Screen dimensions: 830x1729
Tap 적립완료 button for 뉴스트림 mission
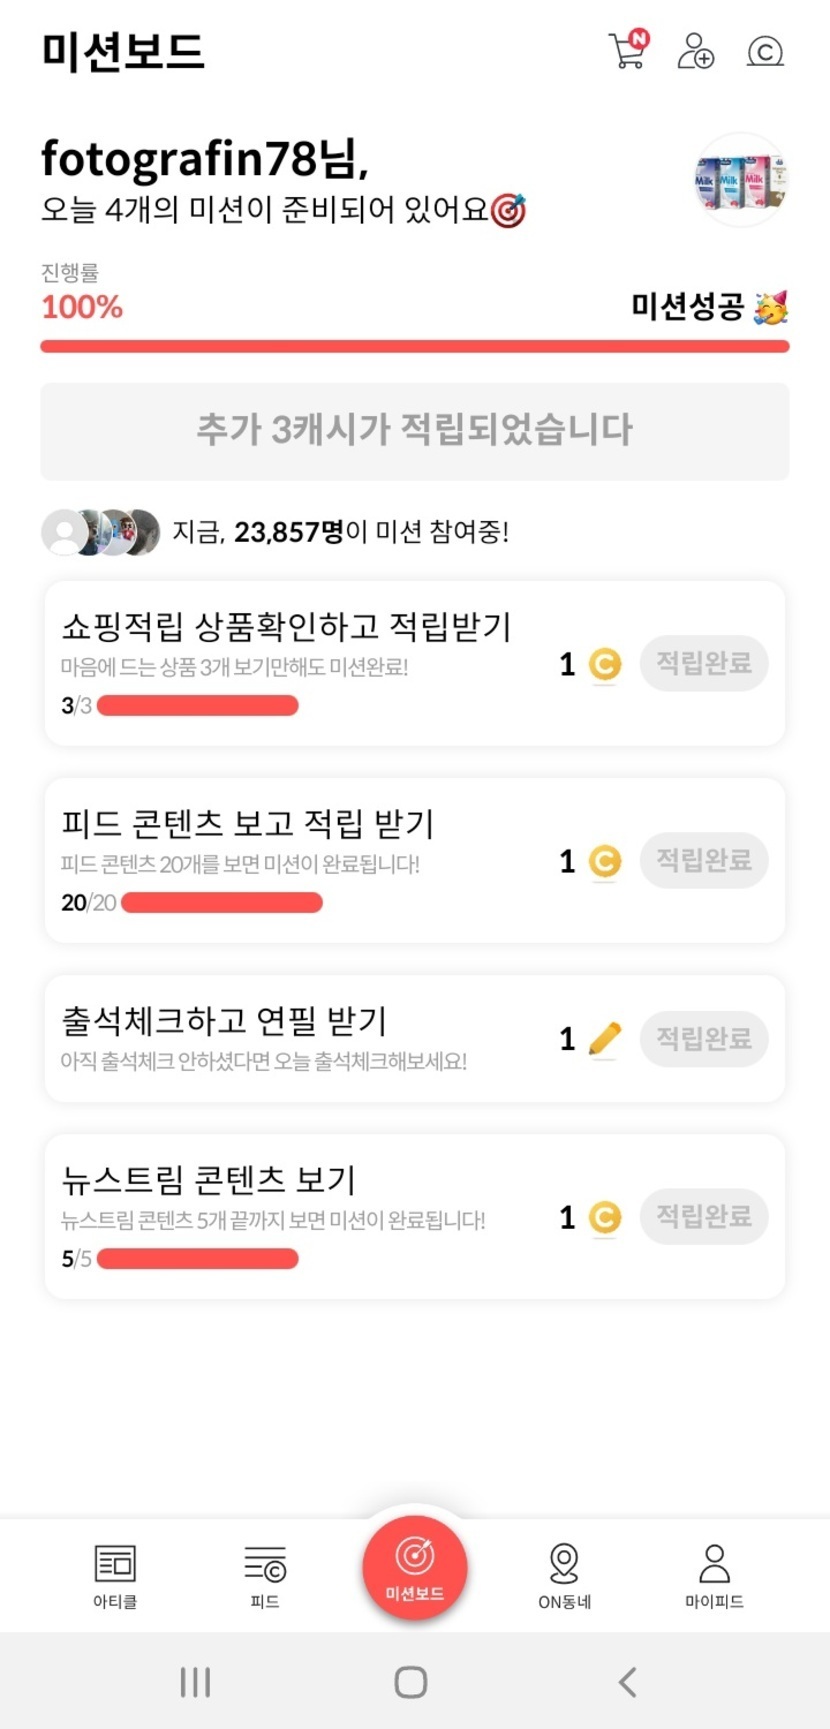tap(703, 1216)
